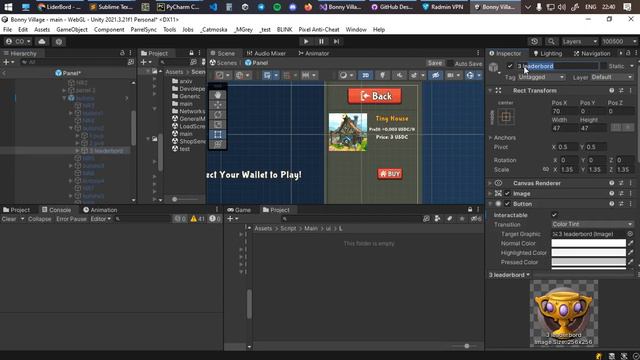
Task: Switch to the Console tab
Action: 57,210
